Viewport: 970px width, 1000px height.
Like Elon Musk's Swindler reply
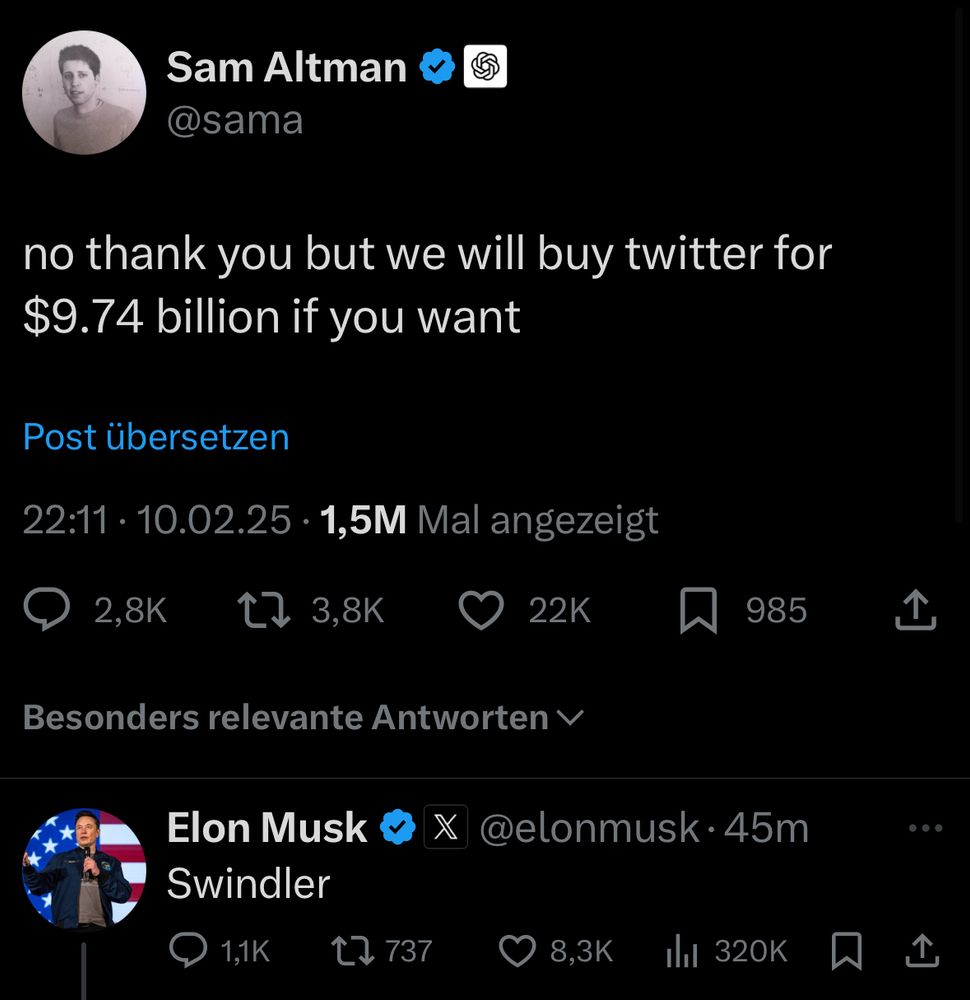(x=517, y=950)
